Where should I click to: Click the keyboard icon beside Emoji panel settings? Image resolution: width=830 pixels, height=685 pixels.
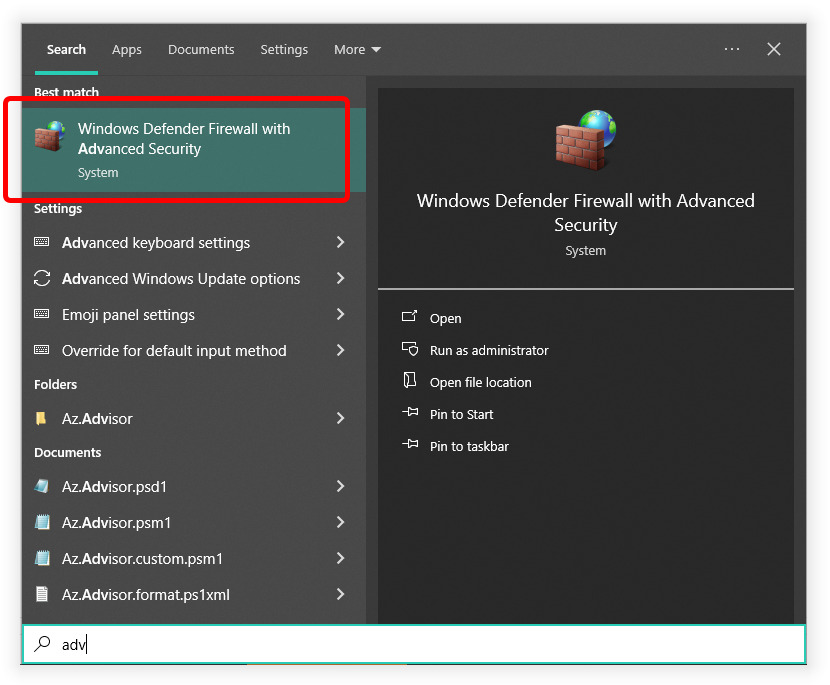(x=42, y=314)
